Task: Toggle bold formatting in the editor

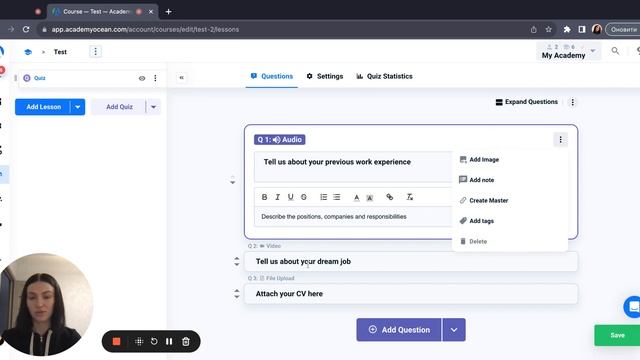Action: (x=264, y=197)
